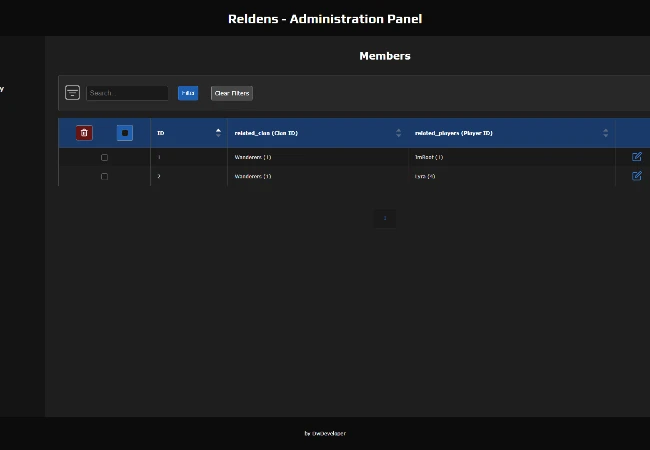Viewport: 650px width, 450px height.
Task: Sort by the ID column arrows
Action: point(218,133)
